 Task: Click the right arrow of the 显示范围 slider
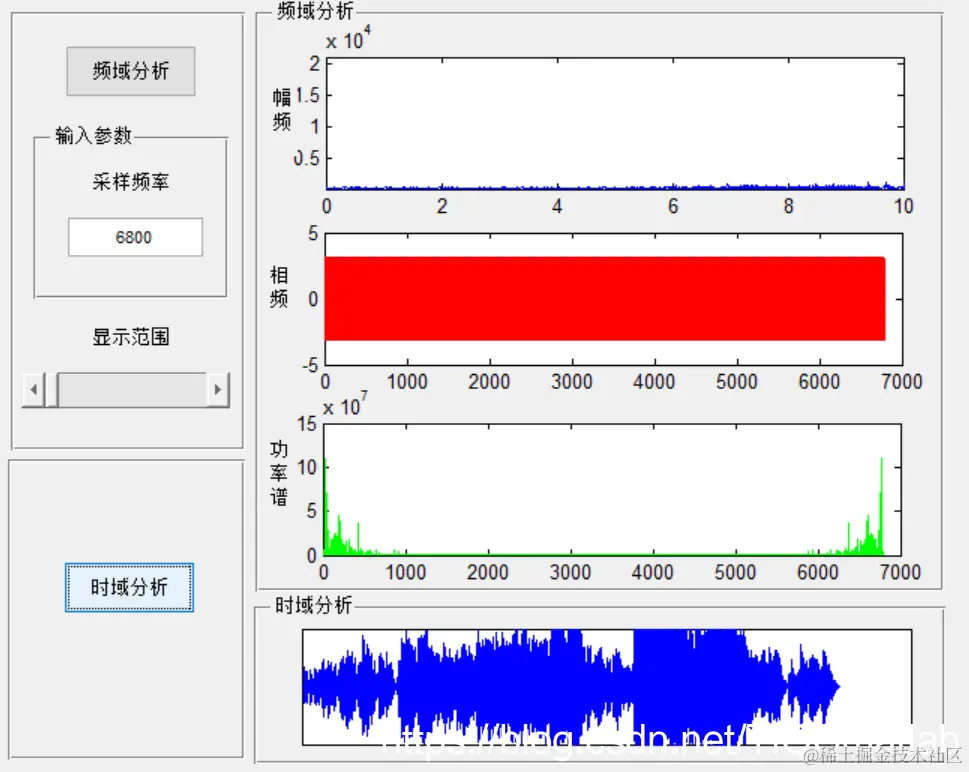(218, 389)
